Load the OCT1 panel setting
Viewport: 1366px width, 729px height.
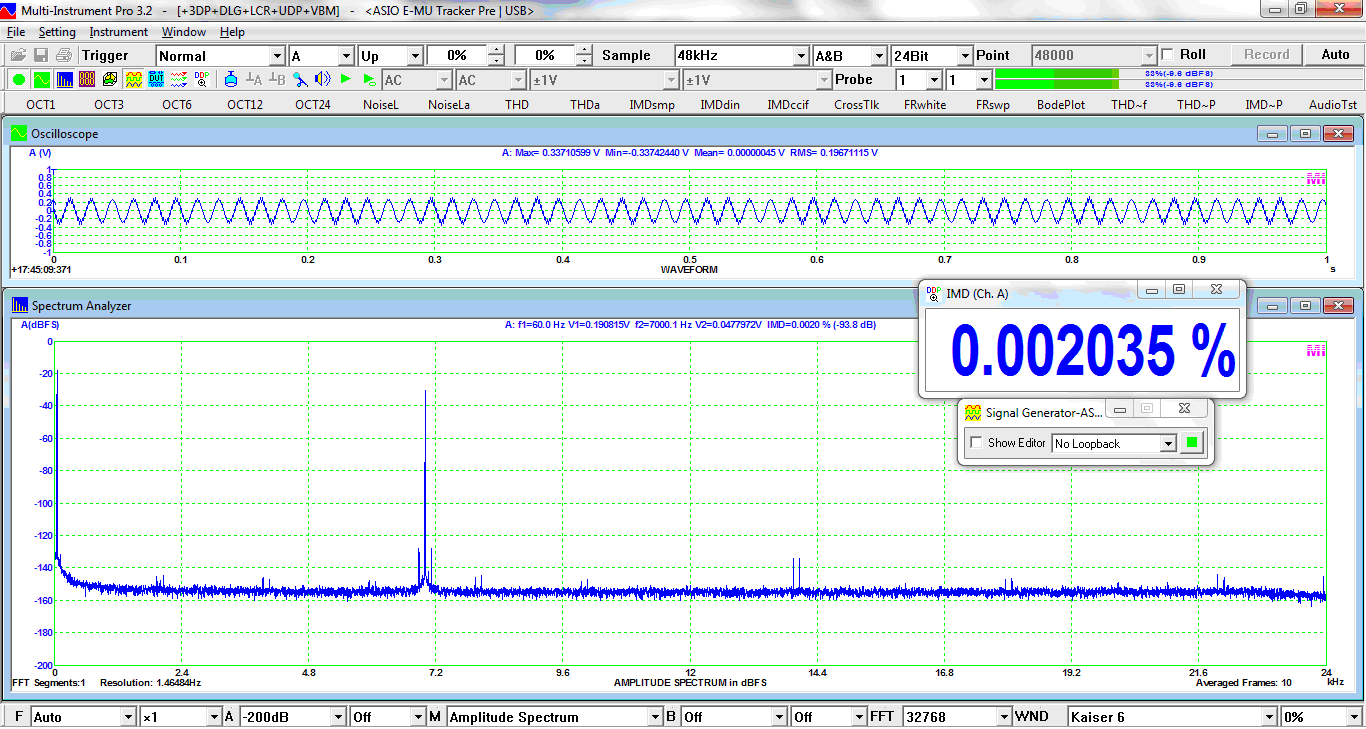click(41, 104)
